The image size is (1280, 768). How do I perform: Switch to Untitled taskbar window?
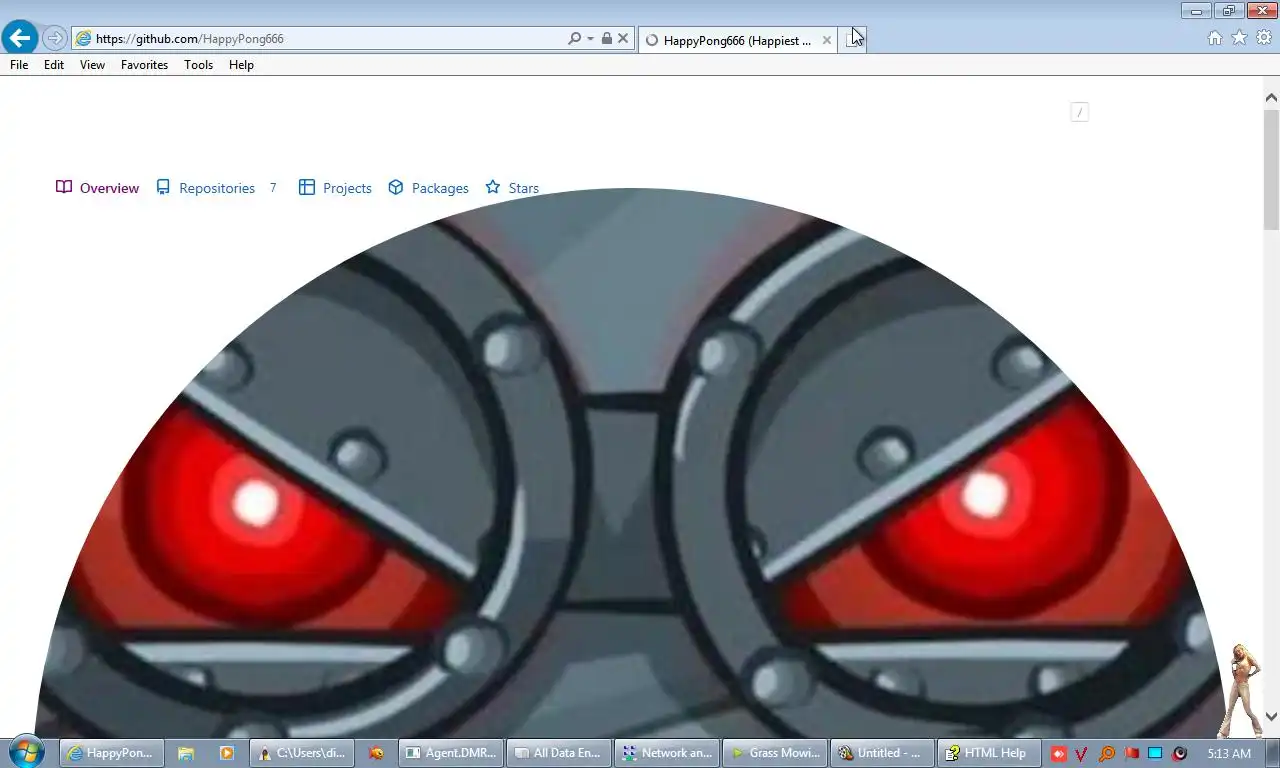click(x=882, y=753)
